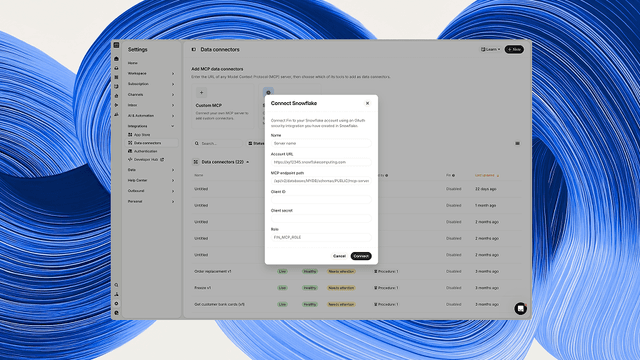Expand the Inbox settings section
Viewport: 640px width, 360px height.
point(151,105)
